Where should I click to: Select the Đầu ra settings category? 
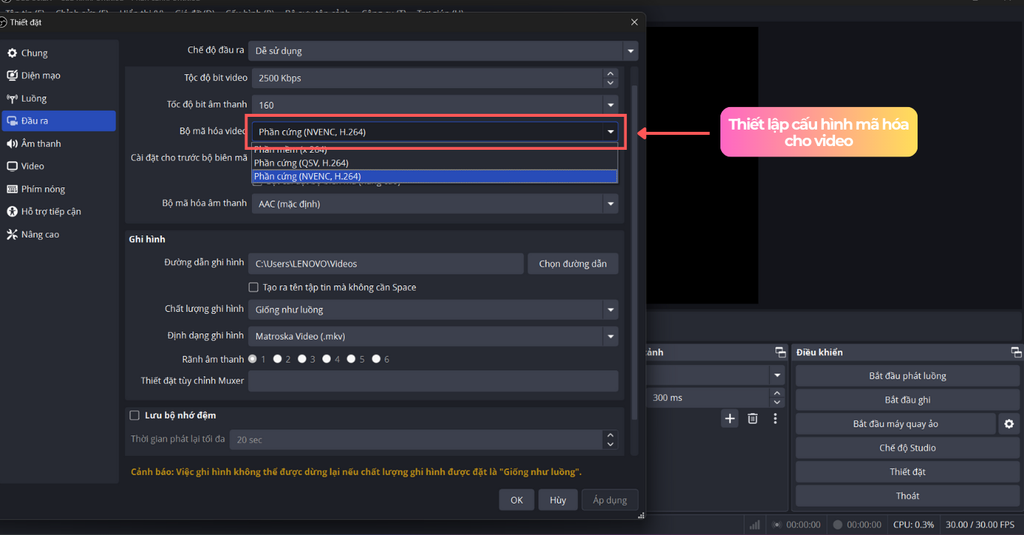(x=58, y=121)
